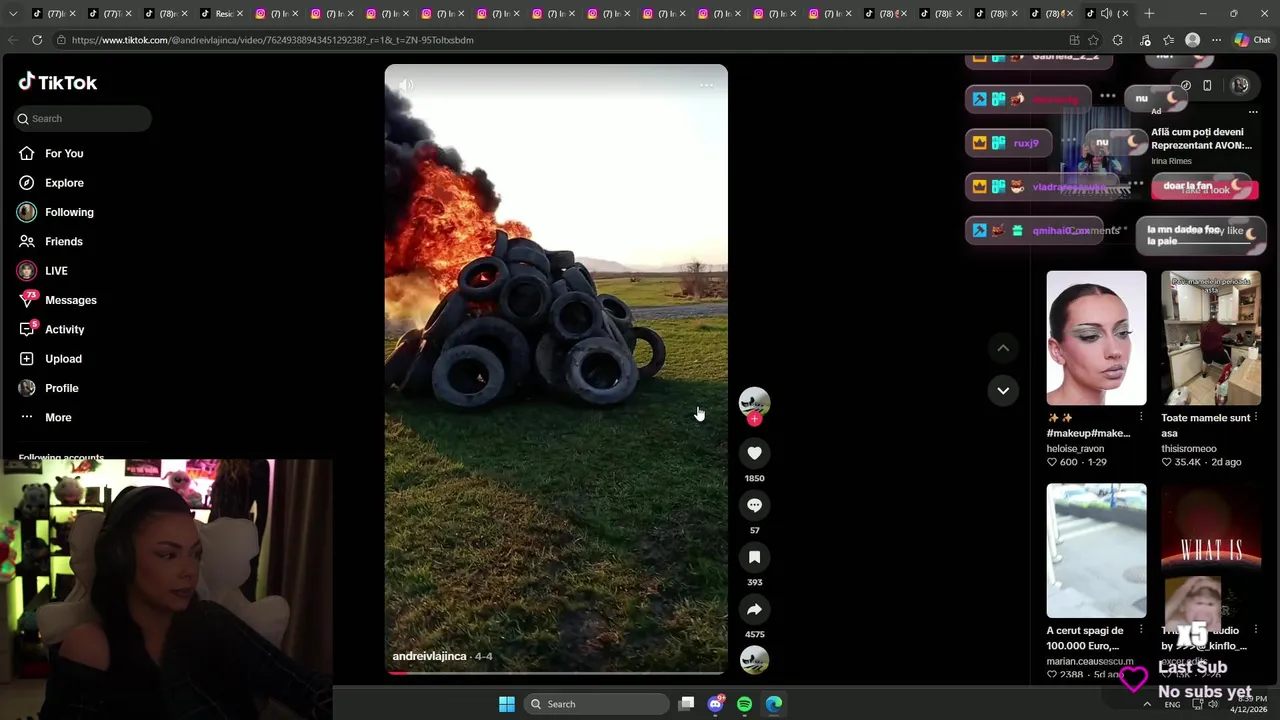Viewport: 1280px width, 720px height.
Task: Open the browser Settings and more menu
Action: [x=1216, y=40]
